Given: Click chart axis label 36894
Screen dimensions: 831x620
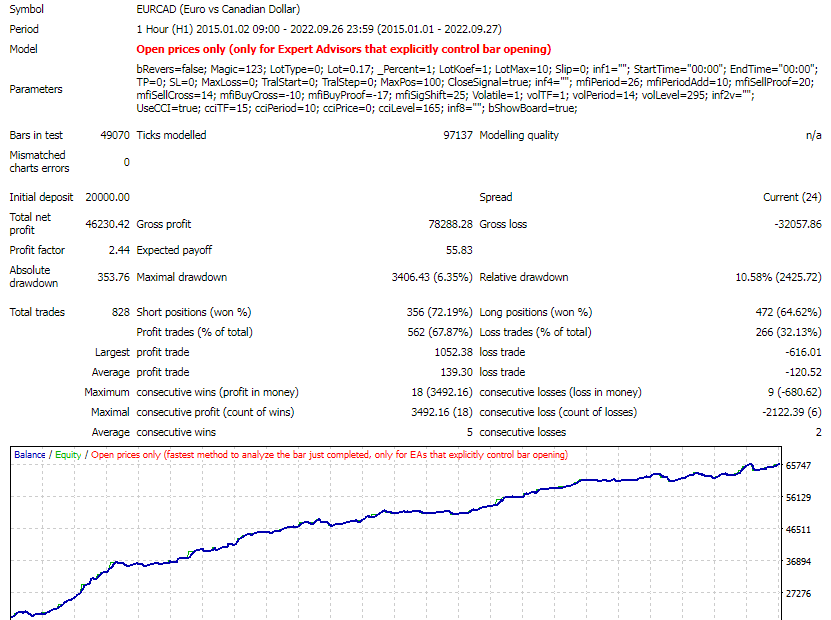Looking at the screenshot, I should pyautogui.click(x=798, y=561).
